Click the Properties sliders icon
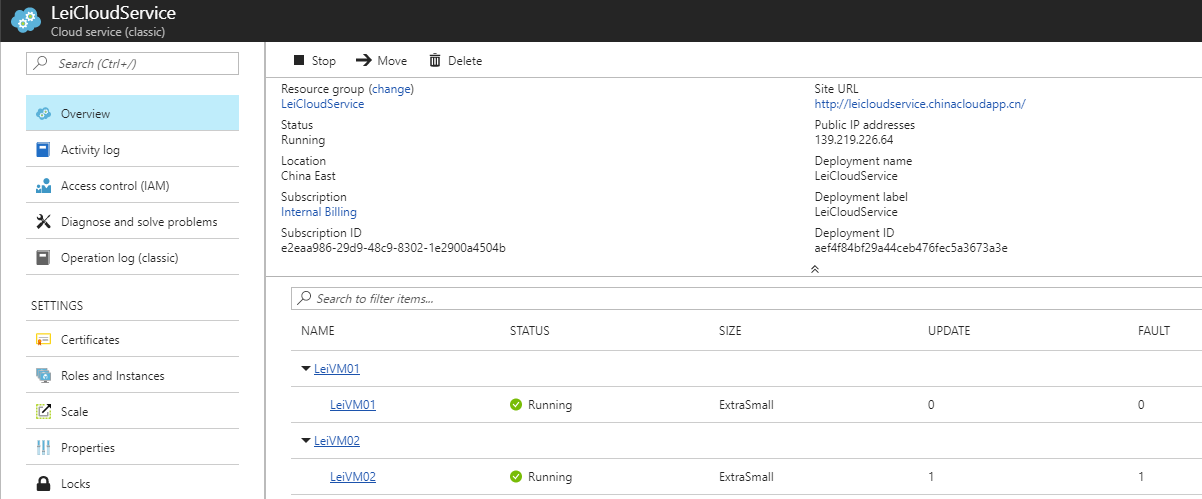Screen dimensions: 1202x499 point(43,448)
